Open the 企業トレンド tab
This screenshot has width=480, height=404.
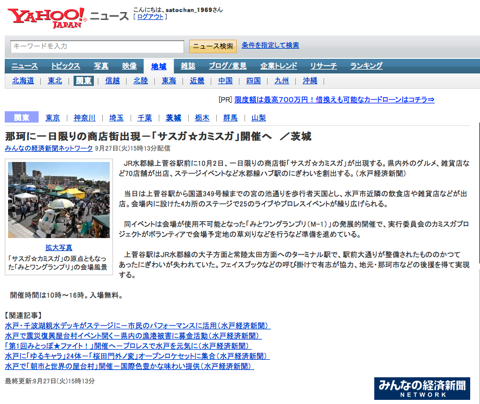tap(279, 66)
